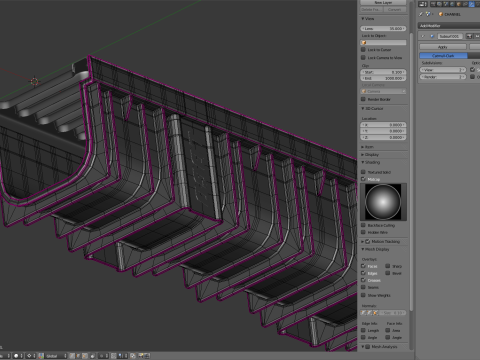Click the New Layer button
Screen dimensions: 480x360
click(x=383, y=3)
